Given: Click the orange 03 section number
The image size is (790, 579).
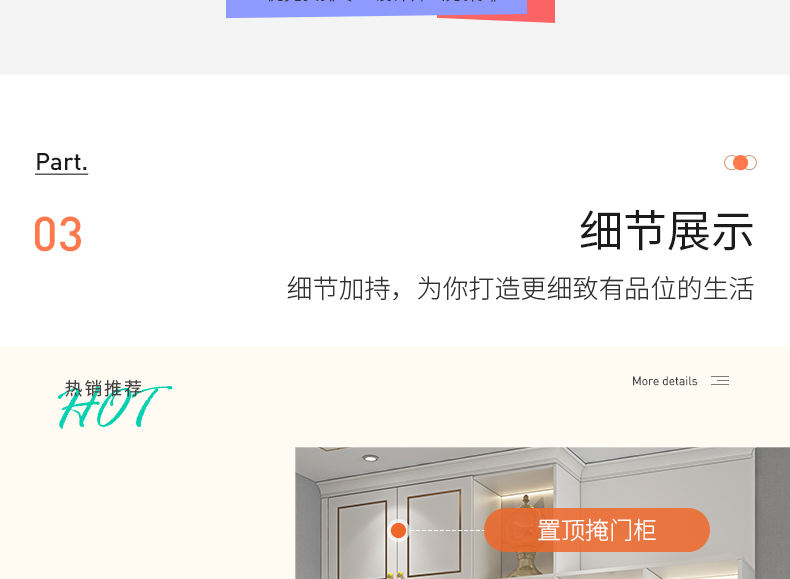Looking at the screenshot, I should (58, 234).
